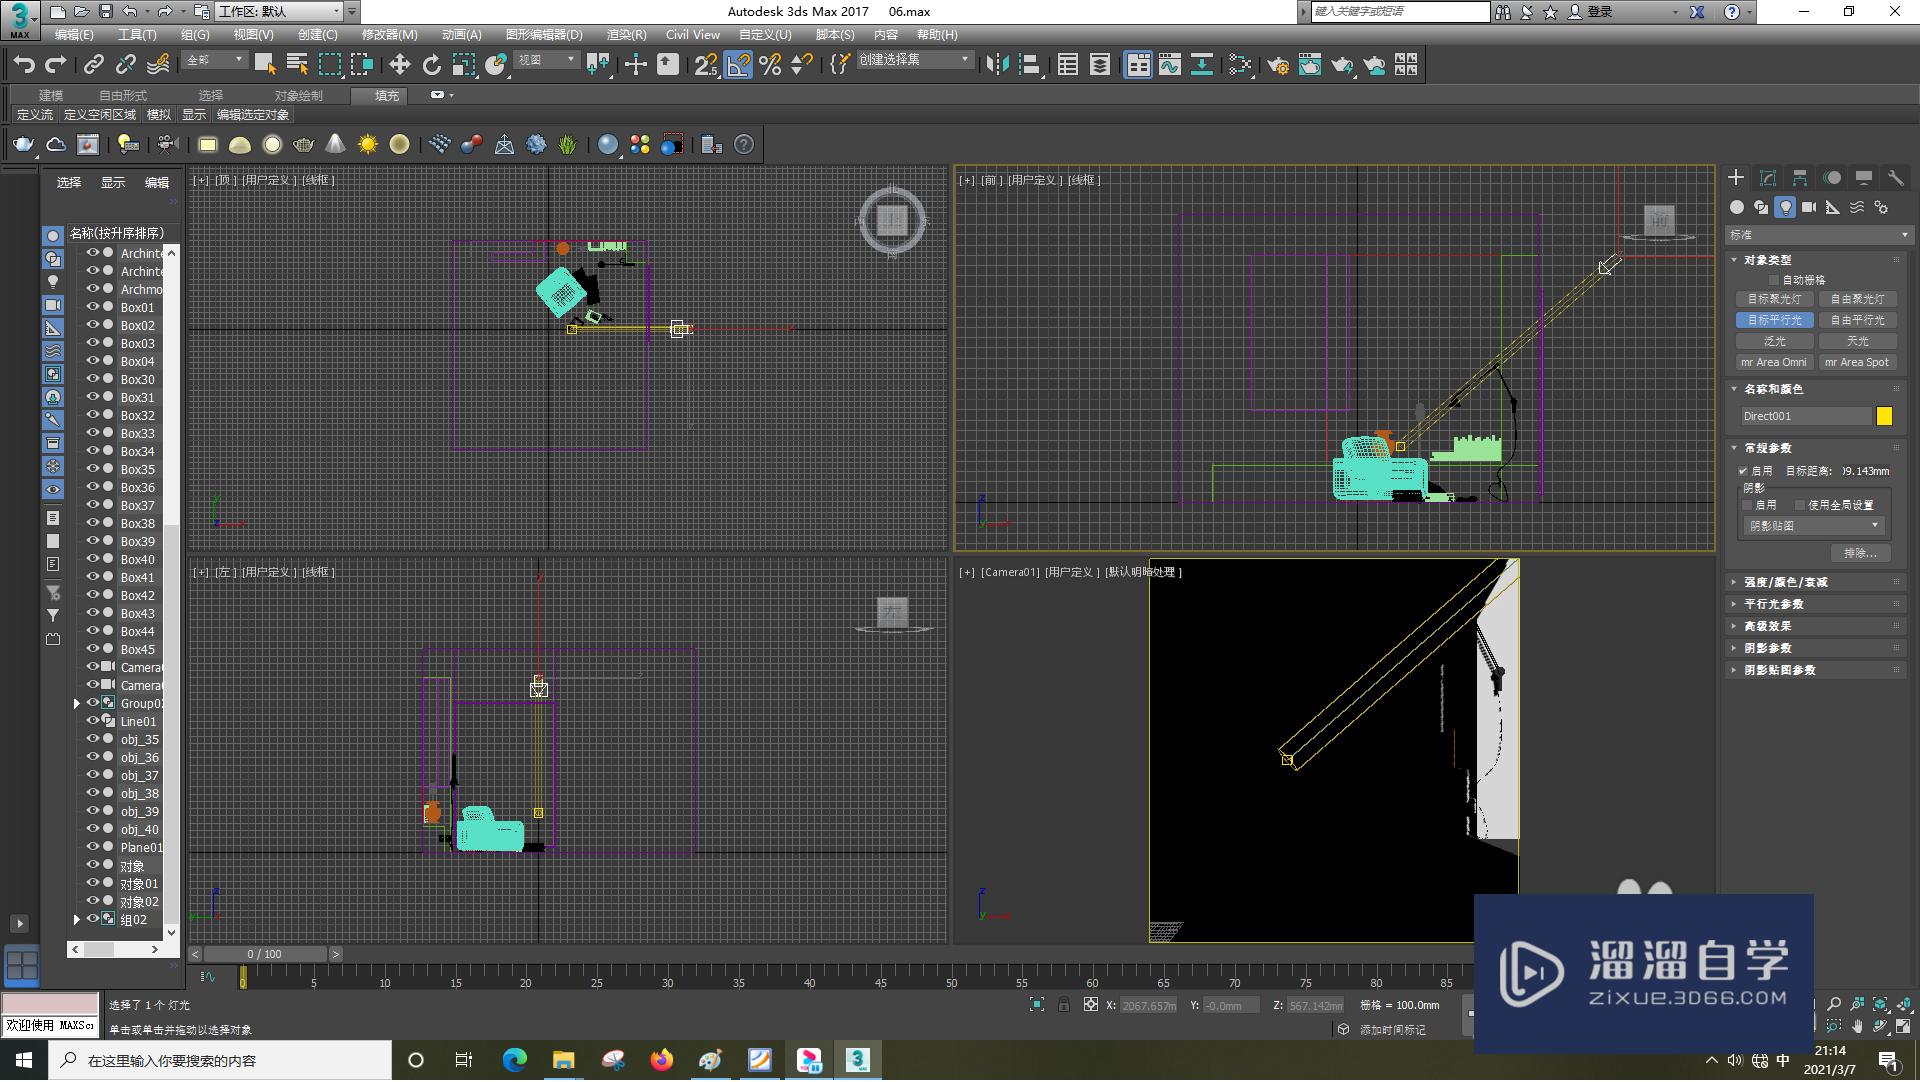The width and height of the screenshot is (1920, 1082).
Task: Open the Utilities wrench panel
Action: [1896, 178]
